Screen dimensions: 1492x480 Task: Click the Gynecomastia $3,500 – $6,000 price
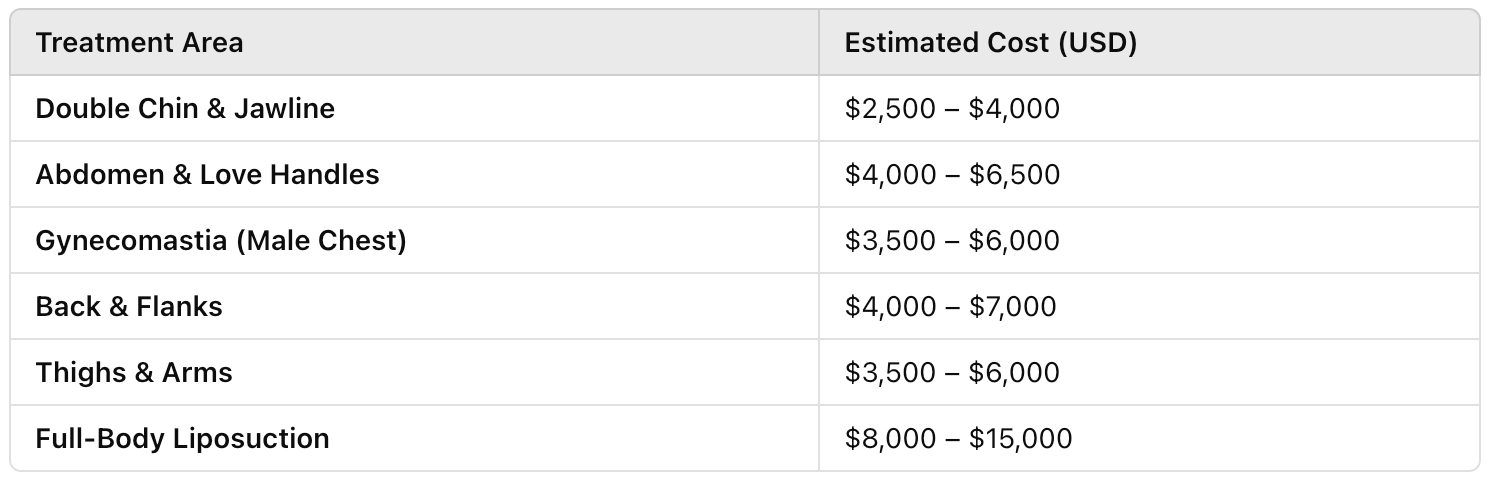1149,240
